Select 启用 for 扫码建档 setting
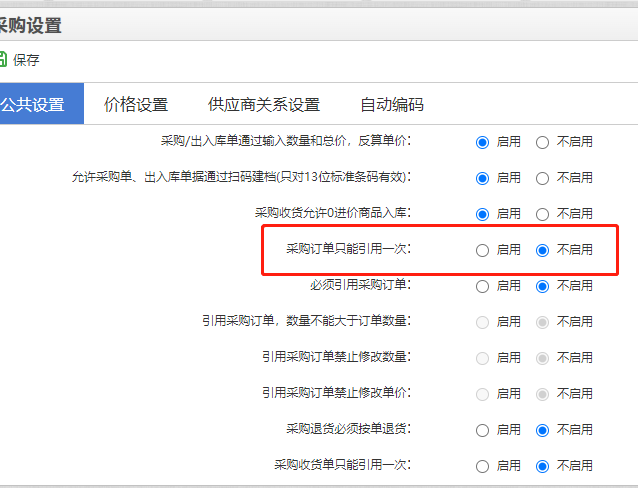The height and width of the screenshot is (488, 638). [483, 178]
